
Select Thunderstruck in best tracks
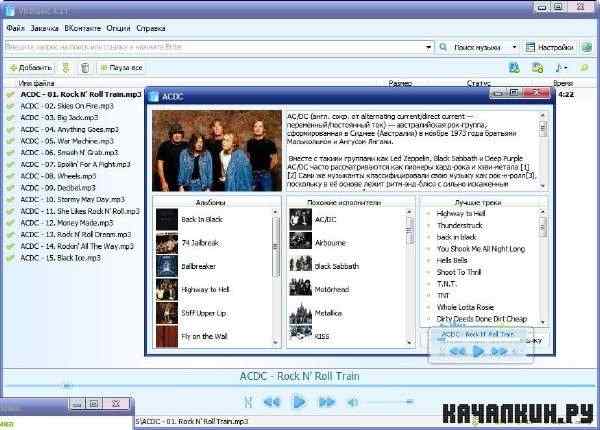coord(460,225)
